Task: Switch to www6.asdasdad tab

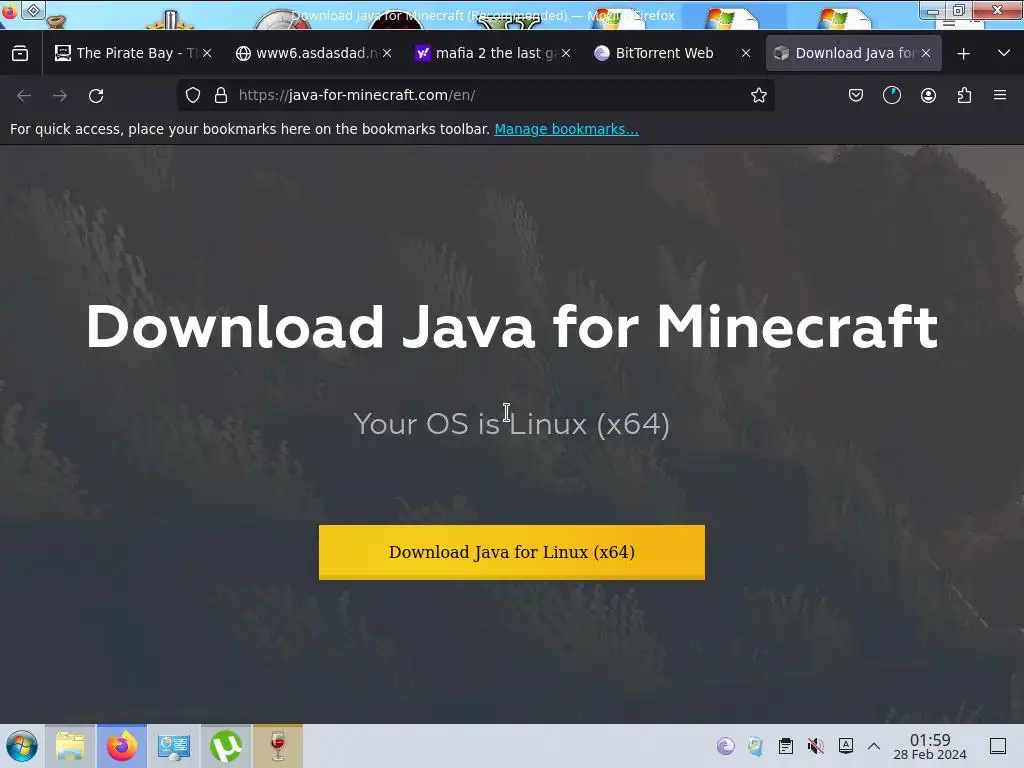Action: point(306,54)
